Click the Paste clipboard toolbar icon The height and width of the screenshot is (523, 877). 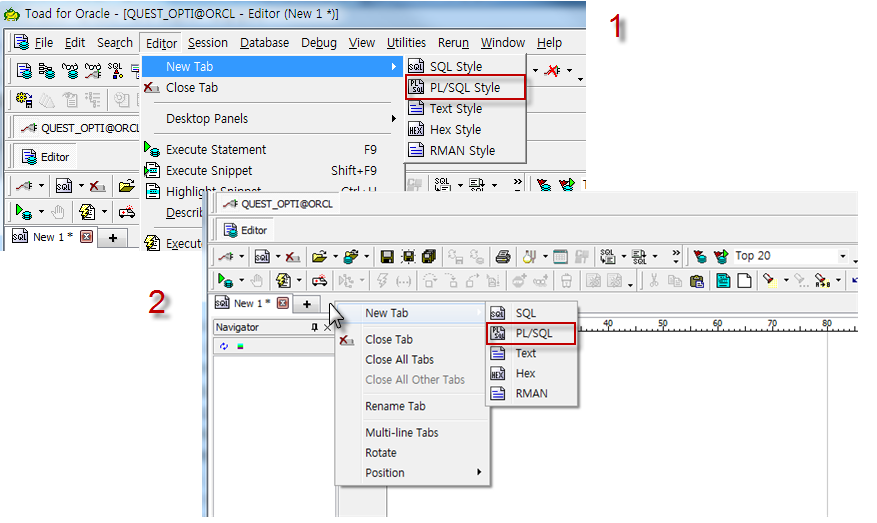coord(696,281)
